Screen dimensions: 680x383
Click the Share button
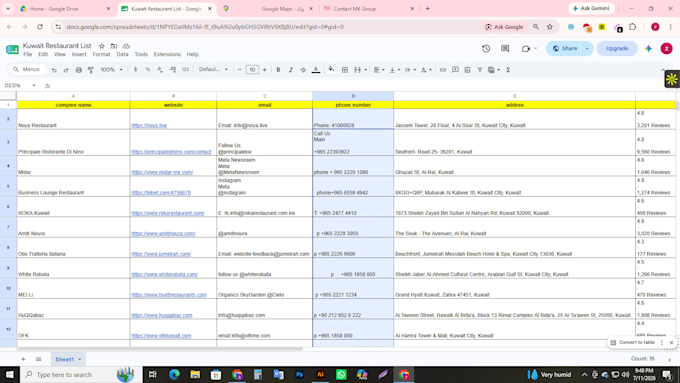tap(564, 49)
